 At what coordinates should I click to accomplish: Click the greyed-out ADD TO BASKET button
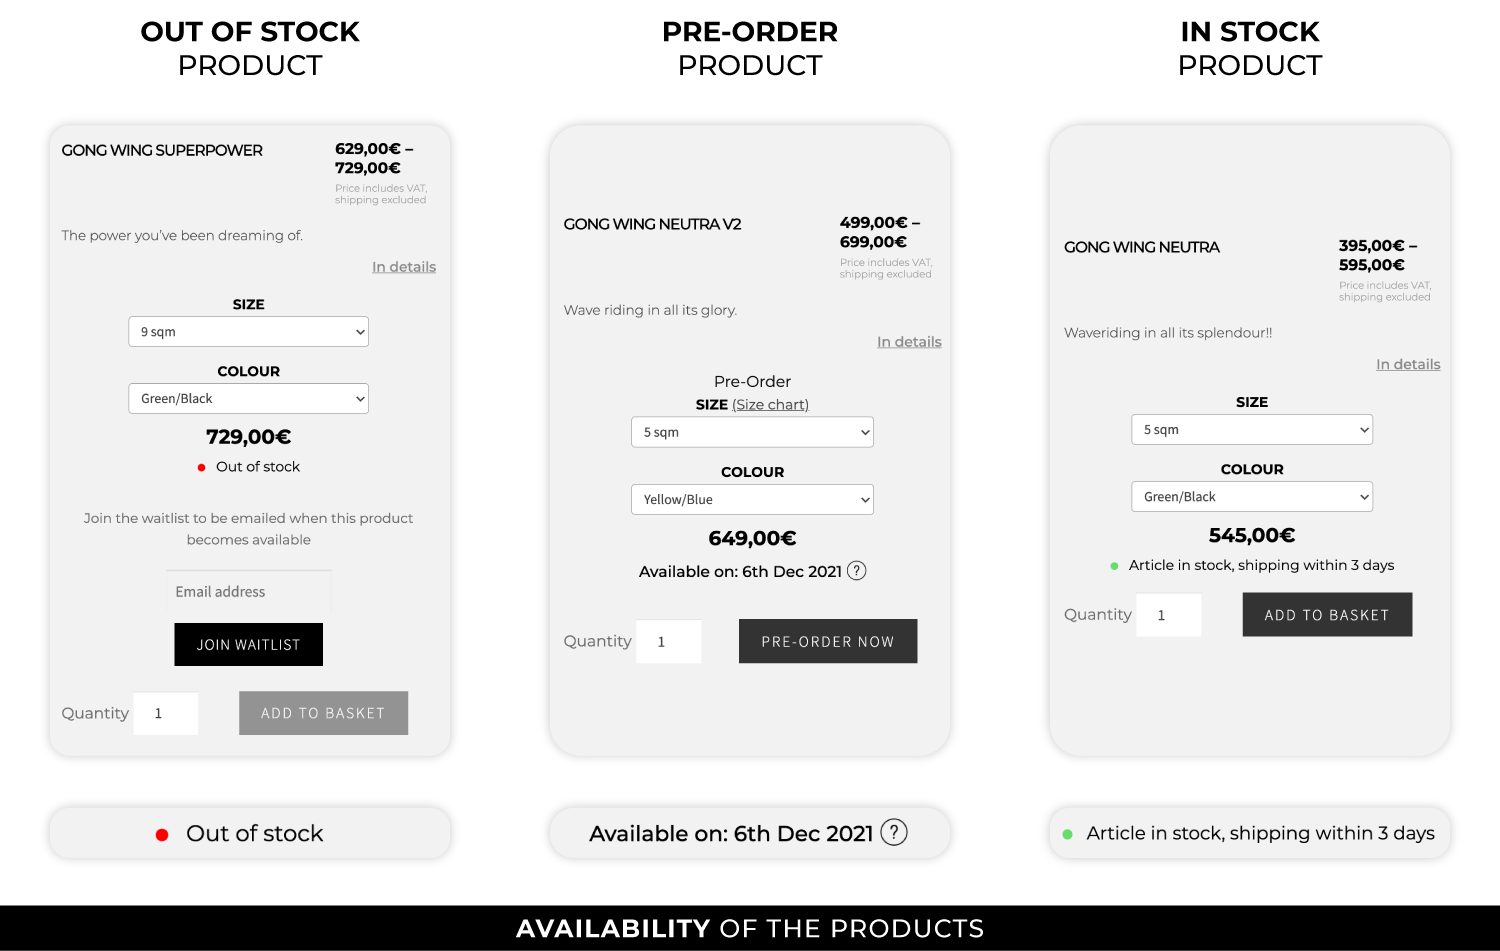(323, 713)
